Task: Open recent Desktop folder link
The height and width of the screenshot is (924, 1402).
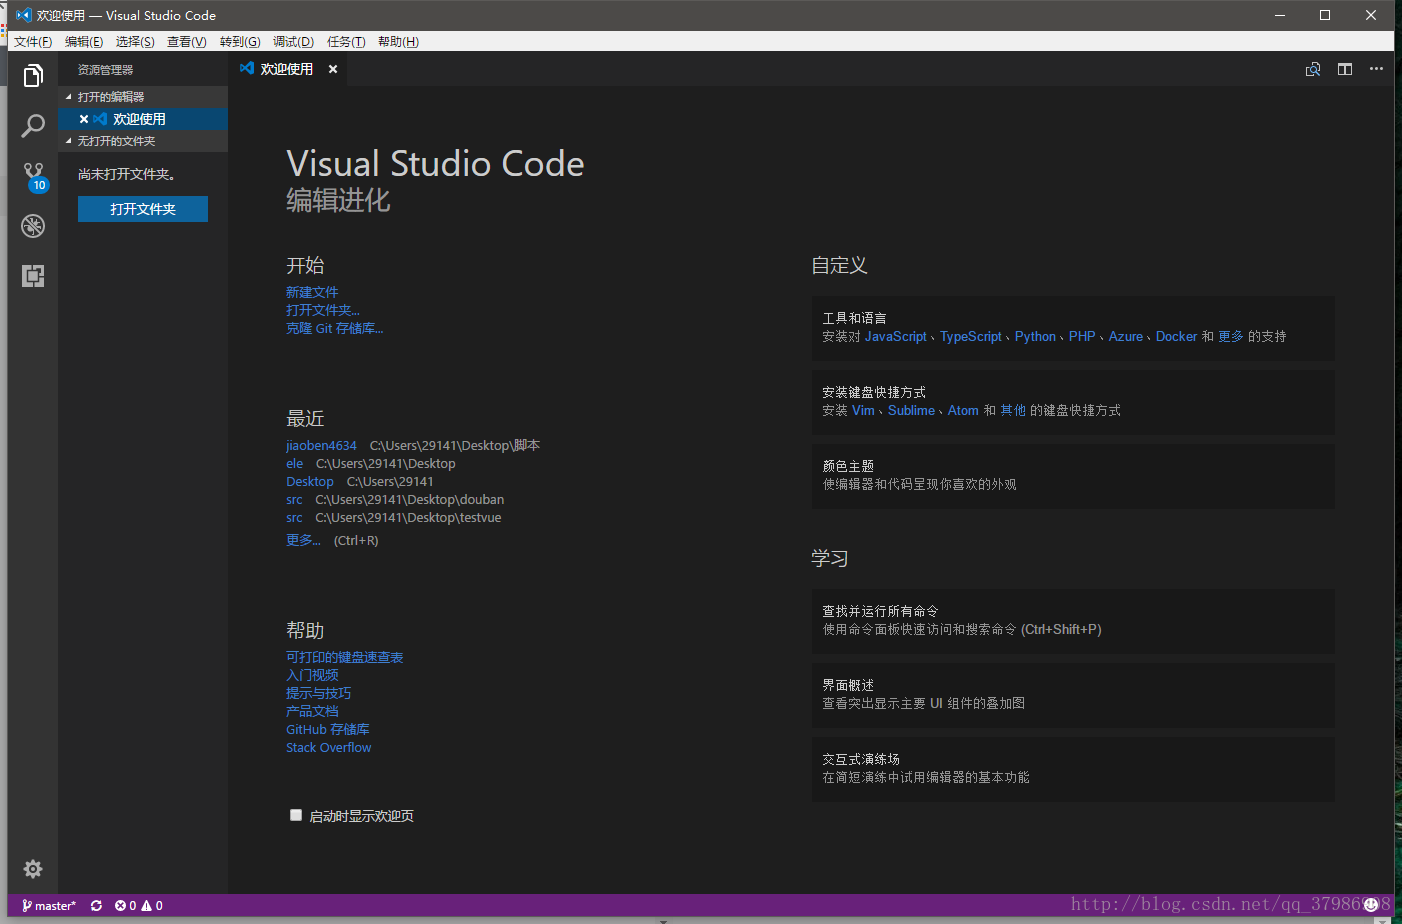Action: [310, 481]
